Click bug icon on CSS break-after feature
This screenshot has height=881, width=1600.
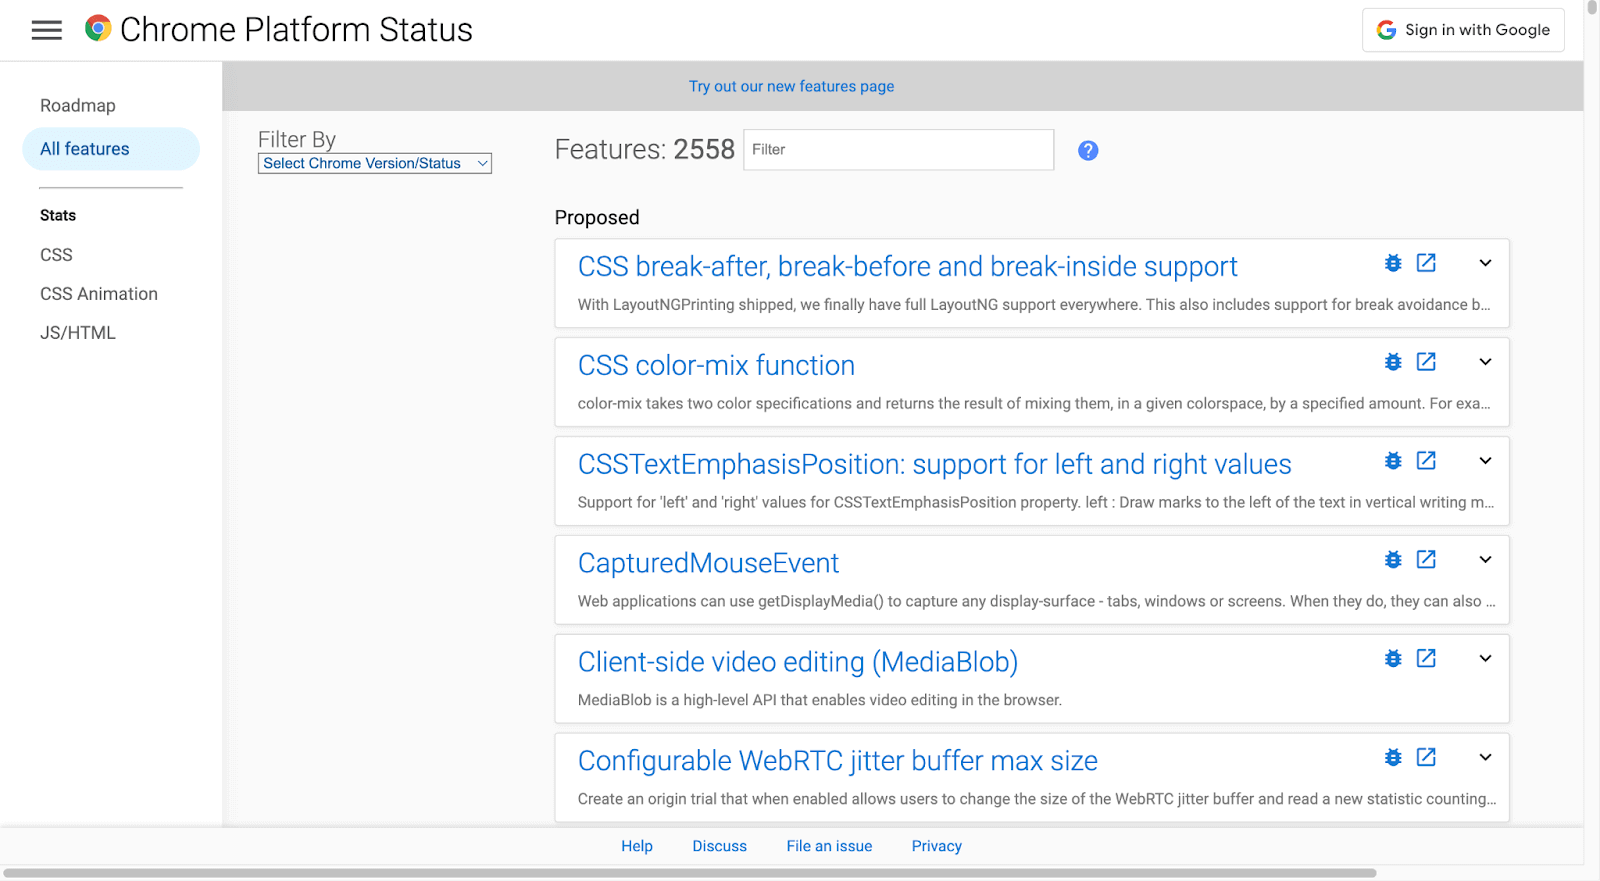[1393, 262]
